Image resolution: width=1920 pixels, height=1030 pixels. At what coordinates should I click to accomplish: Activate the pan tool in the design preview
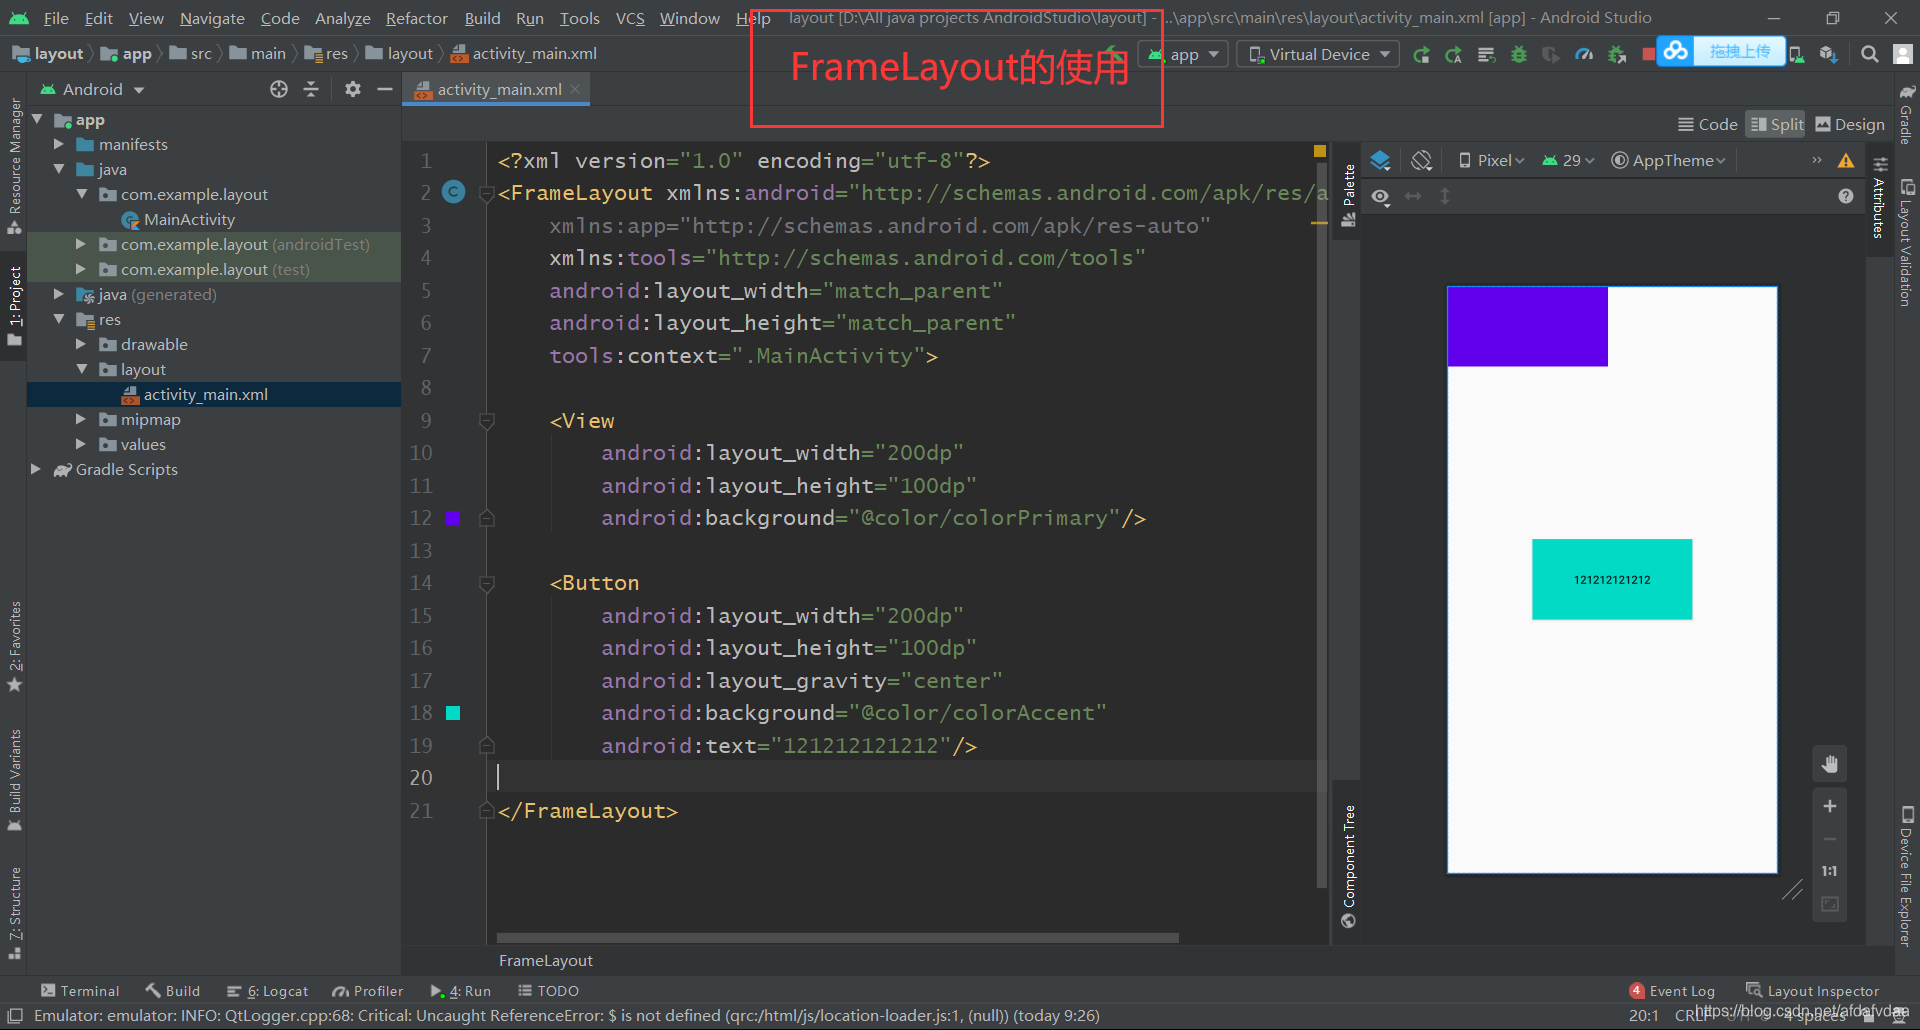1830,763
